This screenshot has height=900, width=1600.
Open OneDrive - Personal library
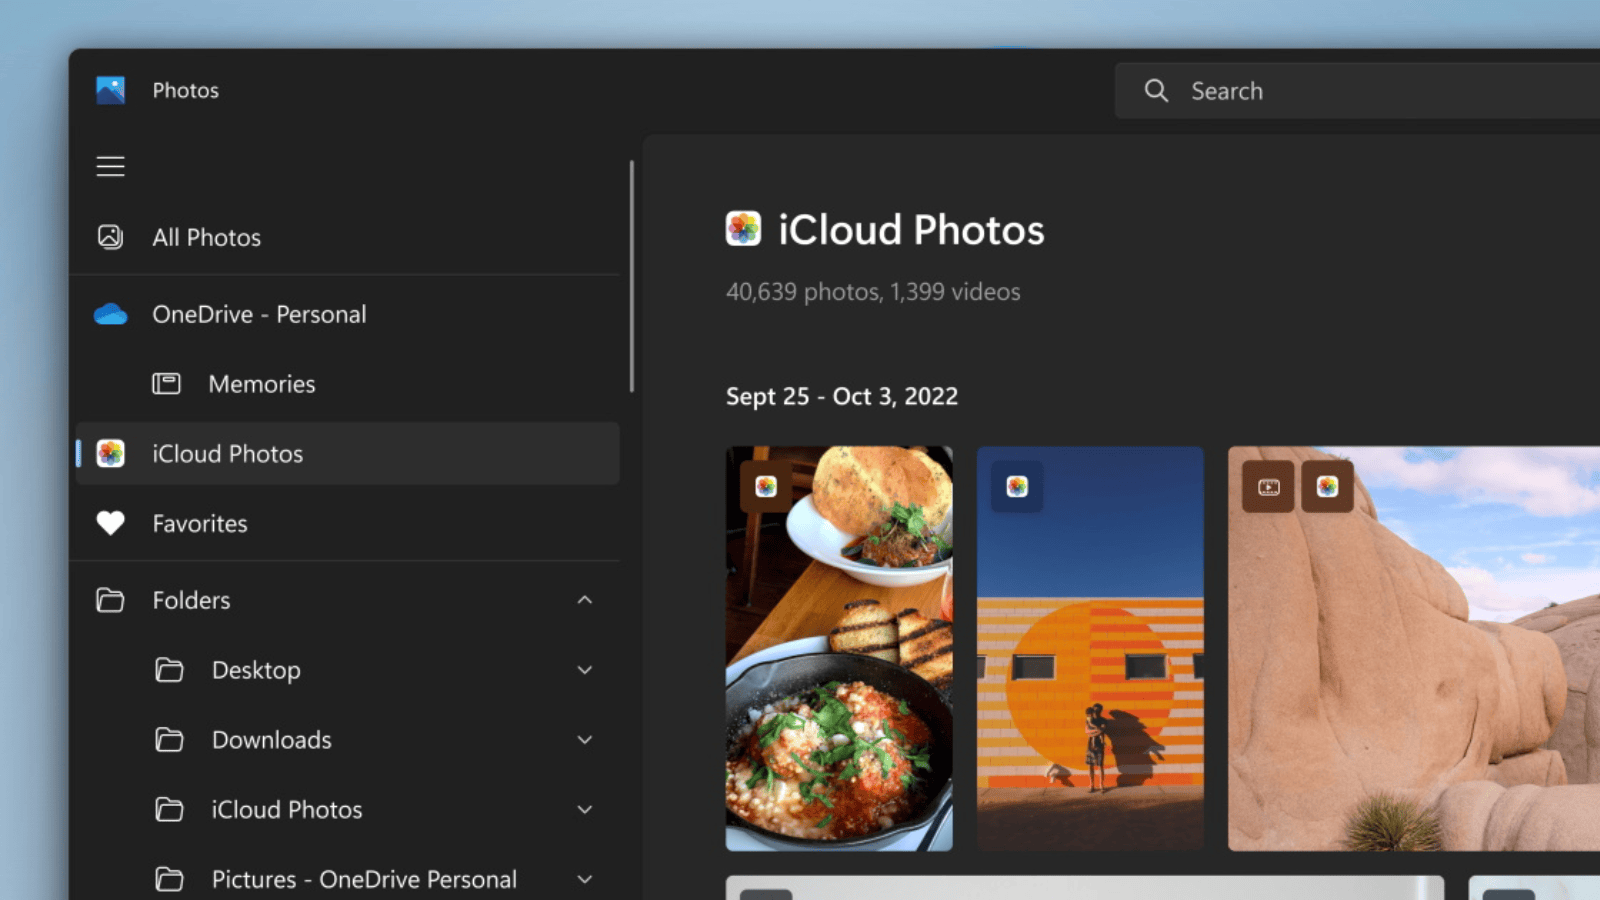(x=259, y=315)
